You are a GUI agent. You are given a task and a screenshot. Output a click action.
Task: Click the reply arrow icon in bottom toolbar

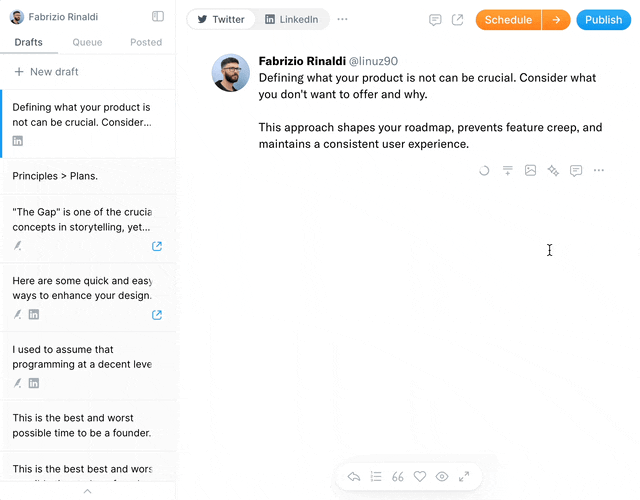pos(353,477)
